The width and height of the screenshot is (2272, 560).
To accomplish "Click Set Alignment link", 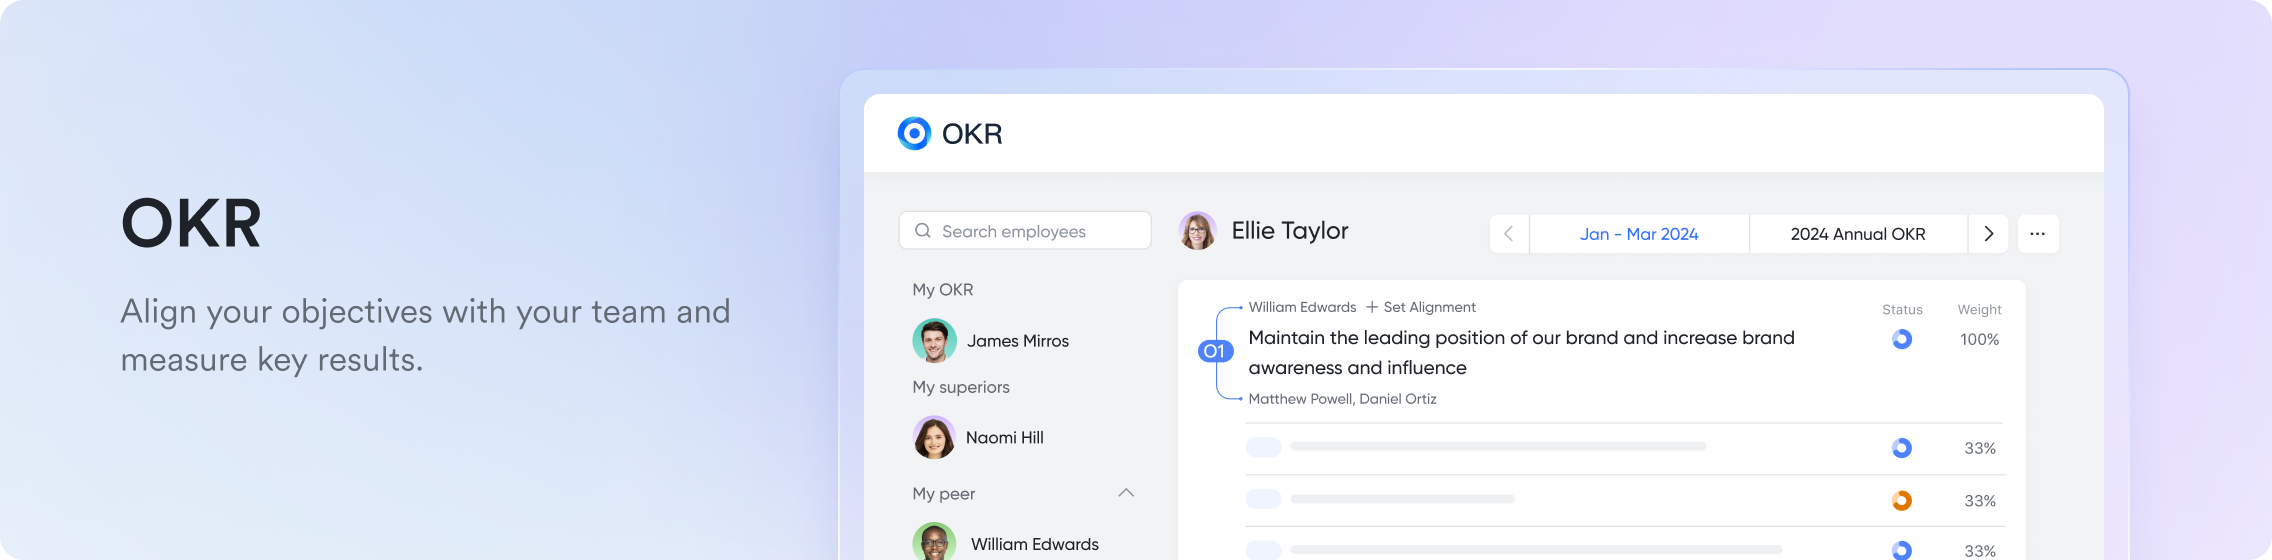I will [1420, 307].
